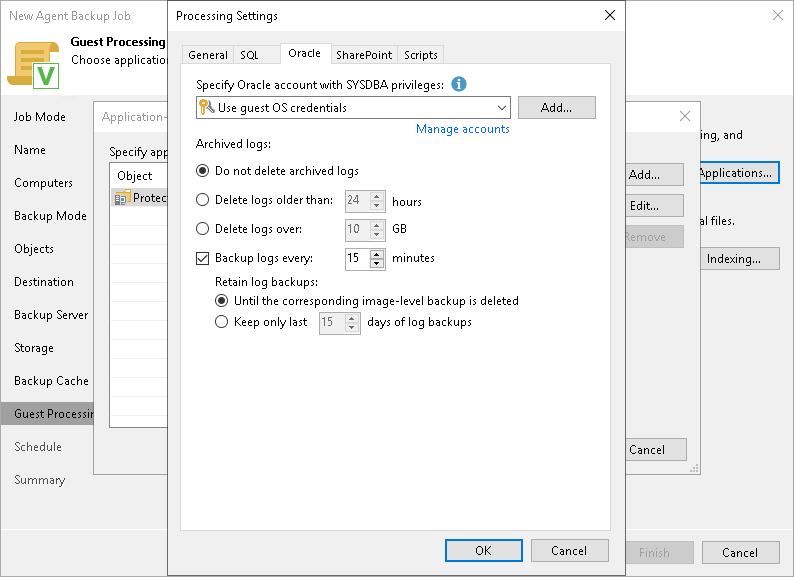Cancel the New Agent Backup Job wizard
Image resolution: width=794 pixels, height=577 pixels.
(x=740, y=553)
